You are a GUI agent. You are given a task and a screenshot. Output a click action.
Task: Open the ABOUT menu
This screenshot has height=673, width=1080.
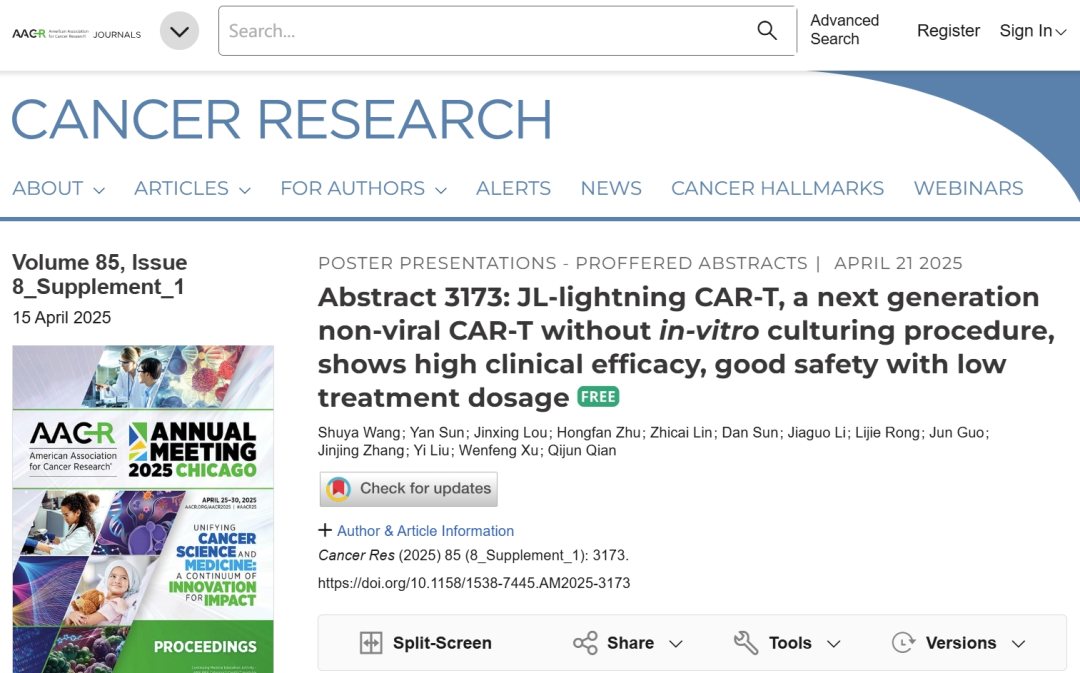(x=59, y=188)
